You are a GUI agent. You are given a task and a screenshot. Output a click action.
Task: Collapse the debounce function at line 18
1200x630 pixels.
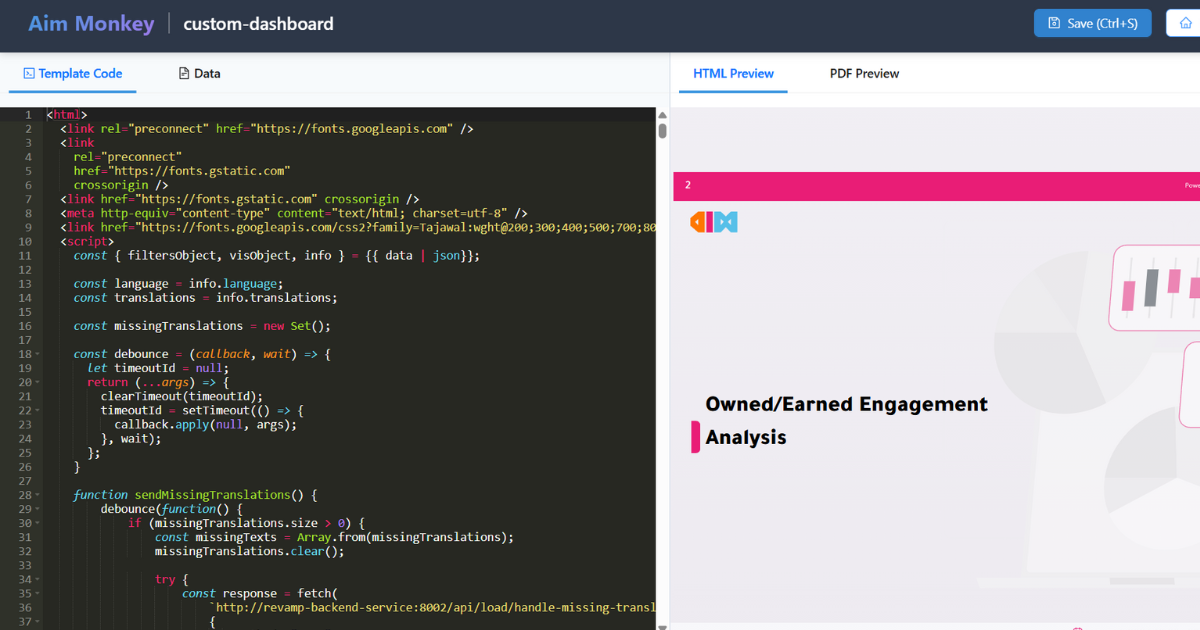tap(38, 354)
